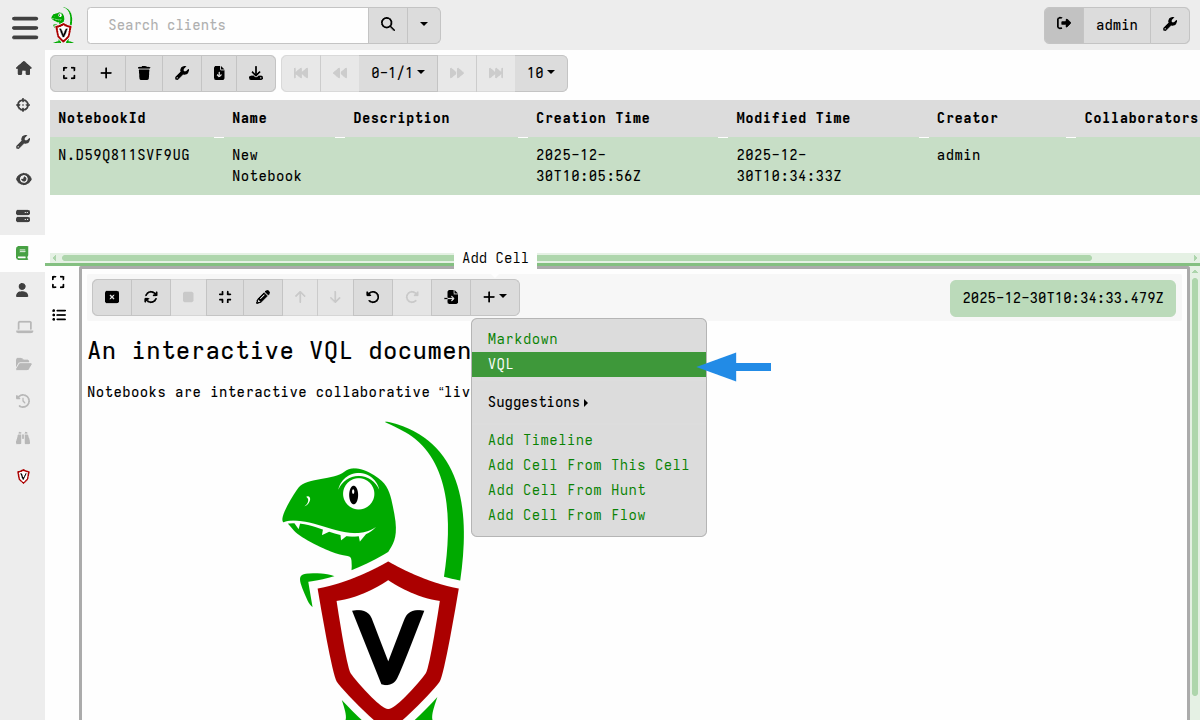This screenshot has height=720, width=1200.
Task: Open the 0-1/1 page range dropdown
Action: point(397,73)
